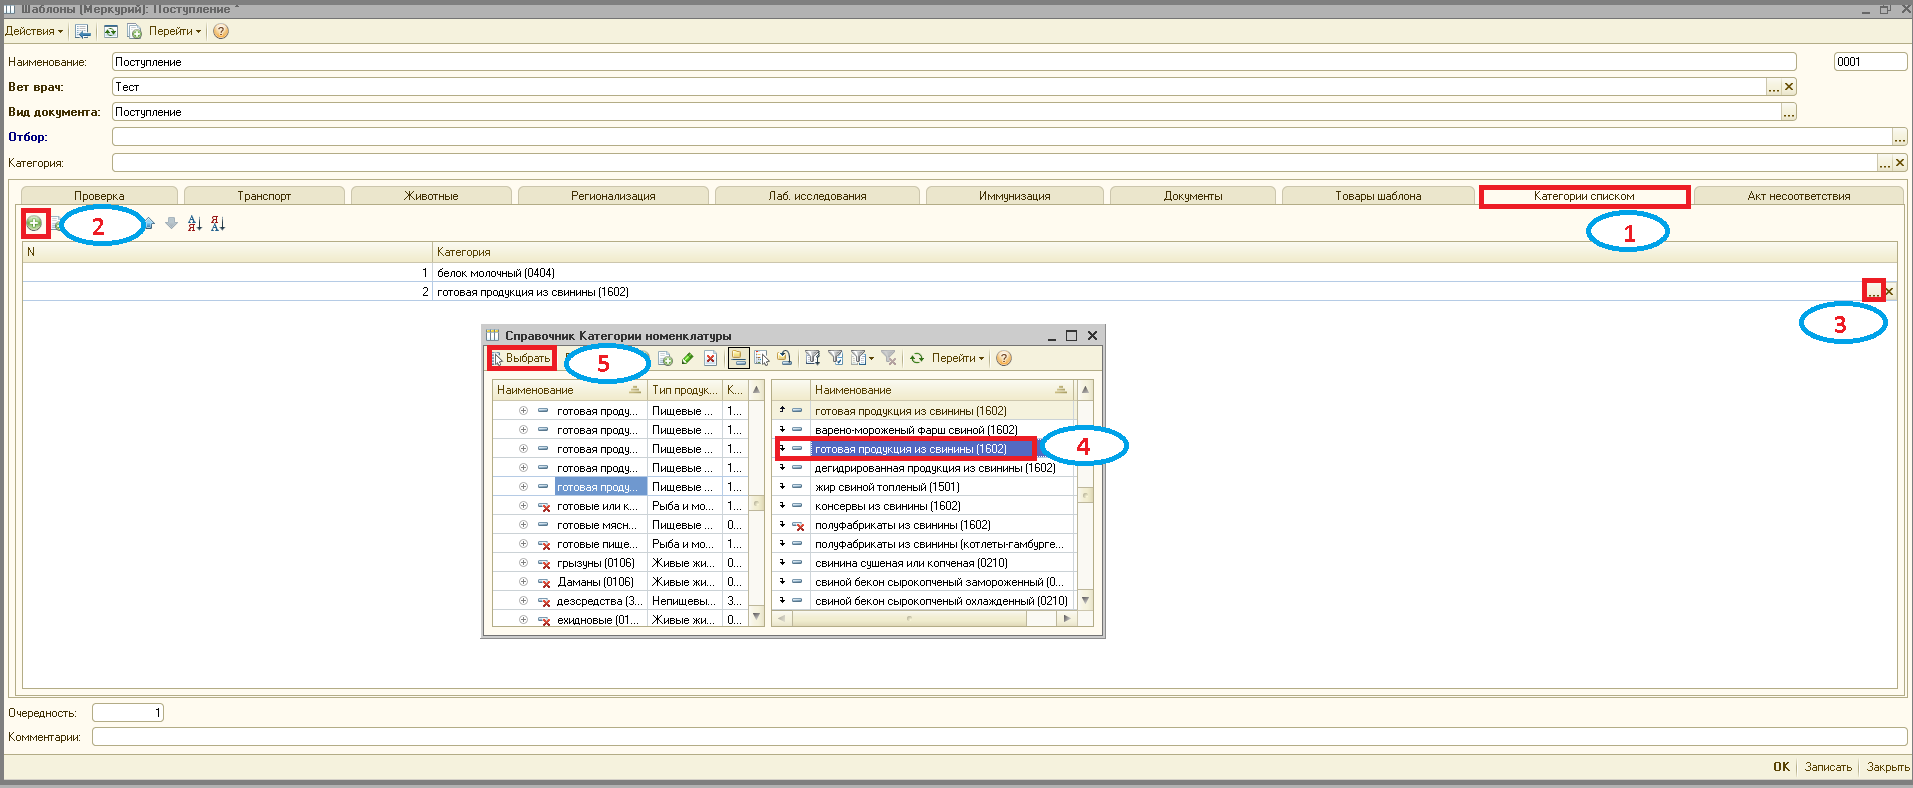1913x788 pixels.
Task: Sort ascending with the А-Я icon
Action: tap(195, 223)
